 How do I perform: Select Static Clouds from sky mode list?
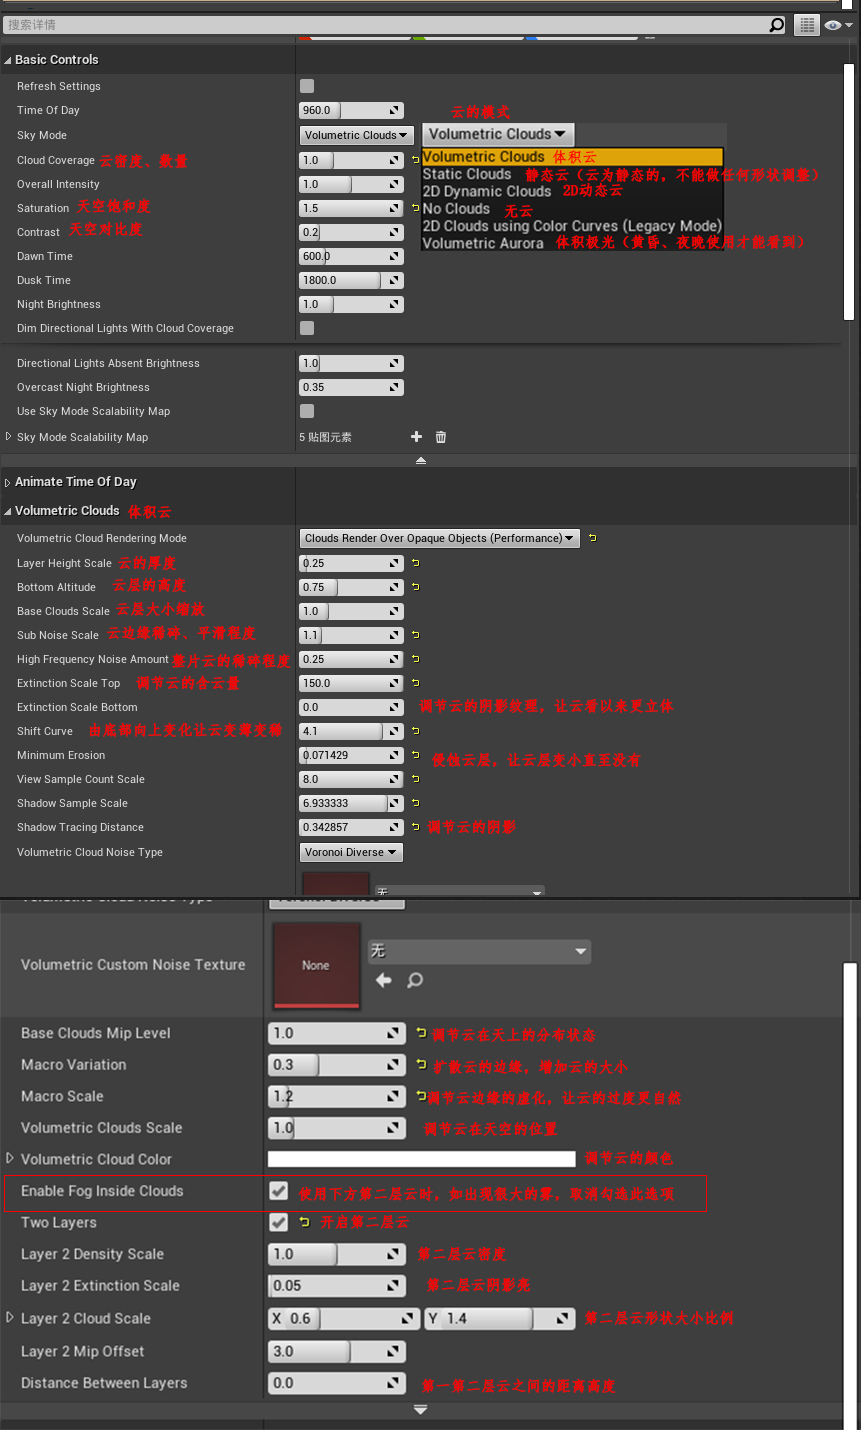click(x=467, y=174)
